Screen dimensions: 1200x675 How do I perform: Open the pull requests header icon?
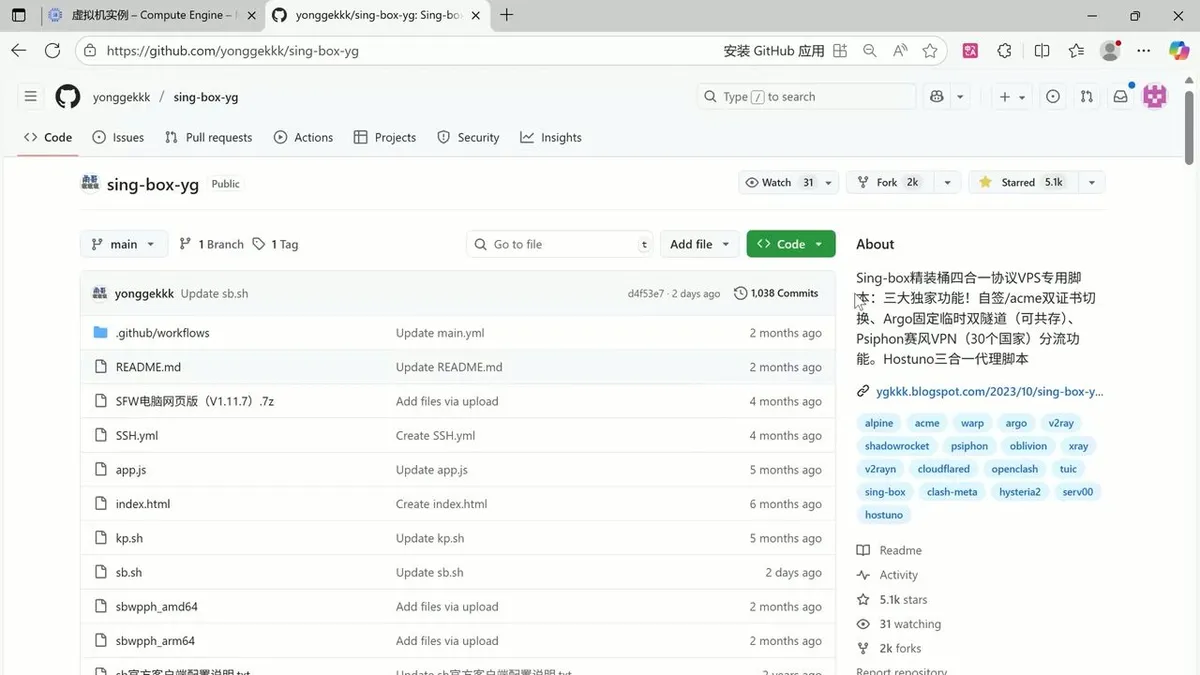1086,97
